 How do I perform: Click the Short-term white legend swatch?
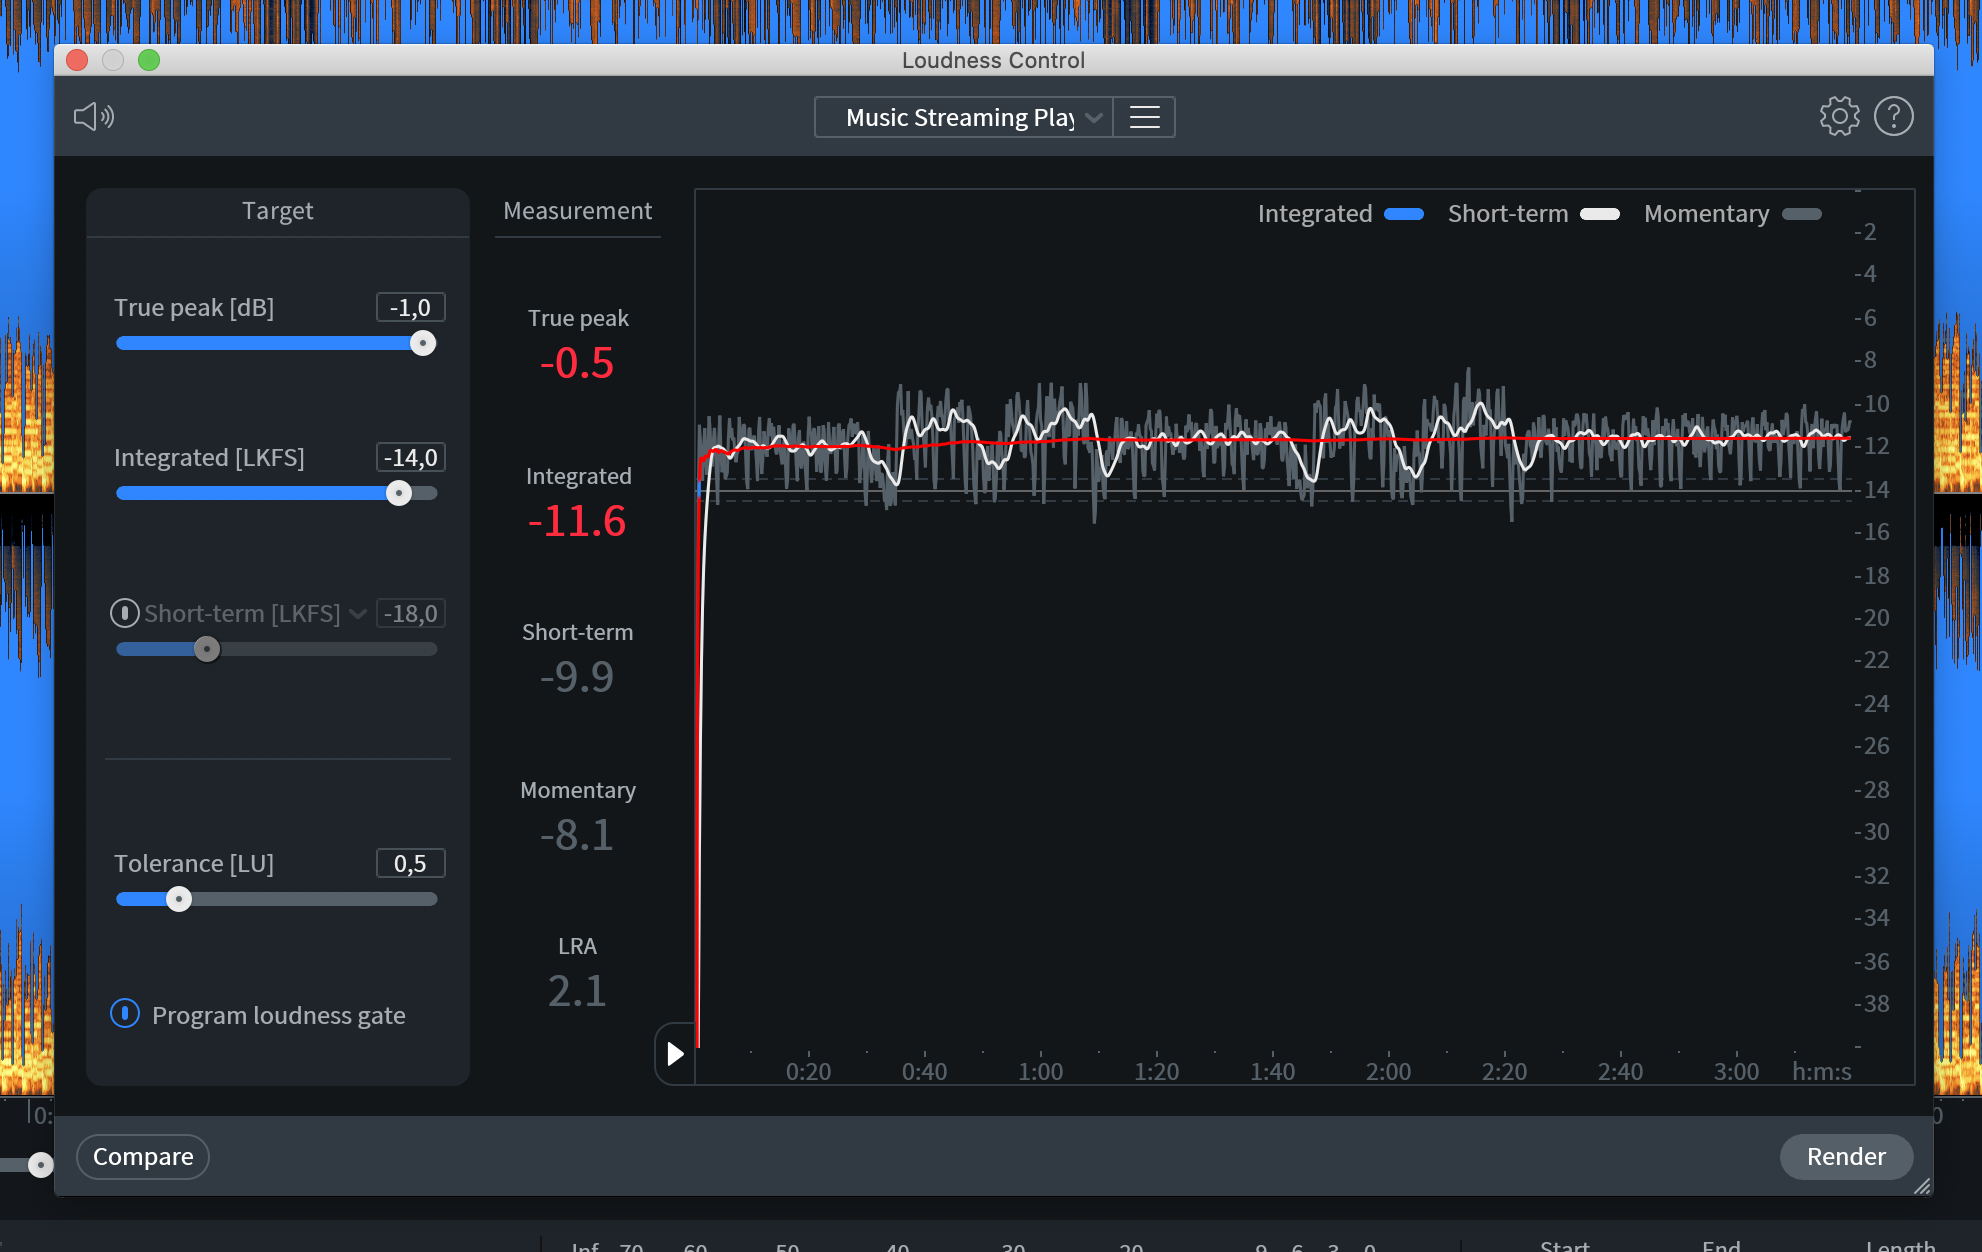pos(1599,214)
